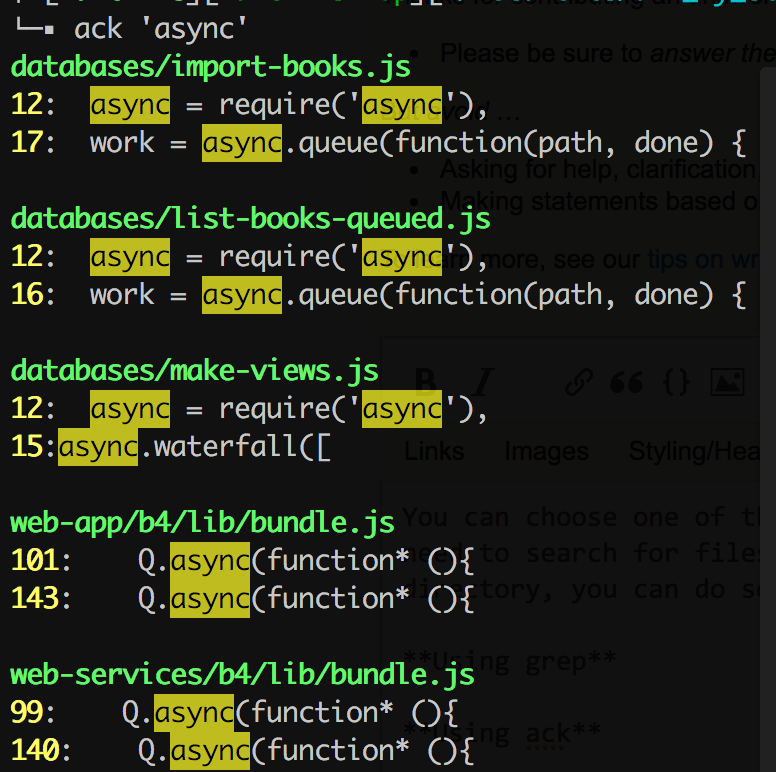Click line 15 async.waterfall([ result

click(x=171, y=447)
